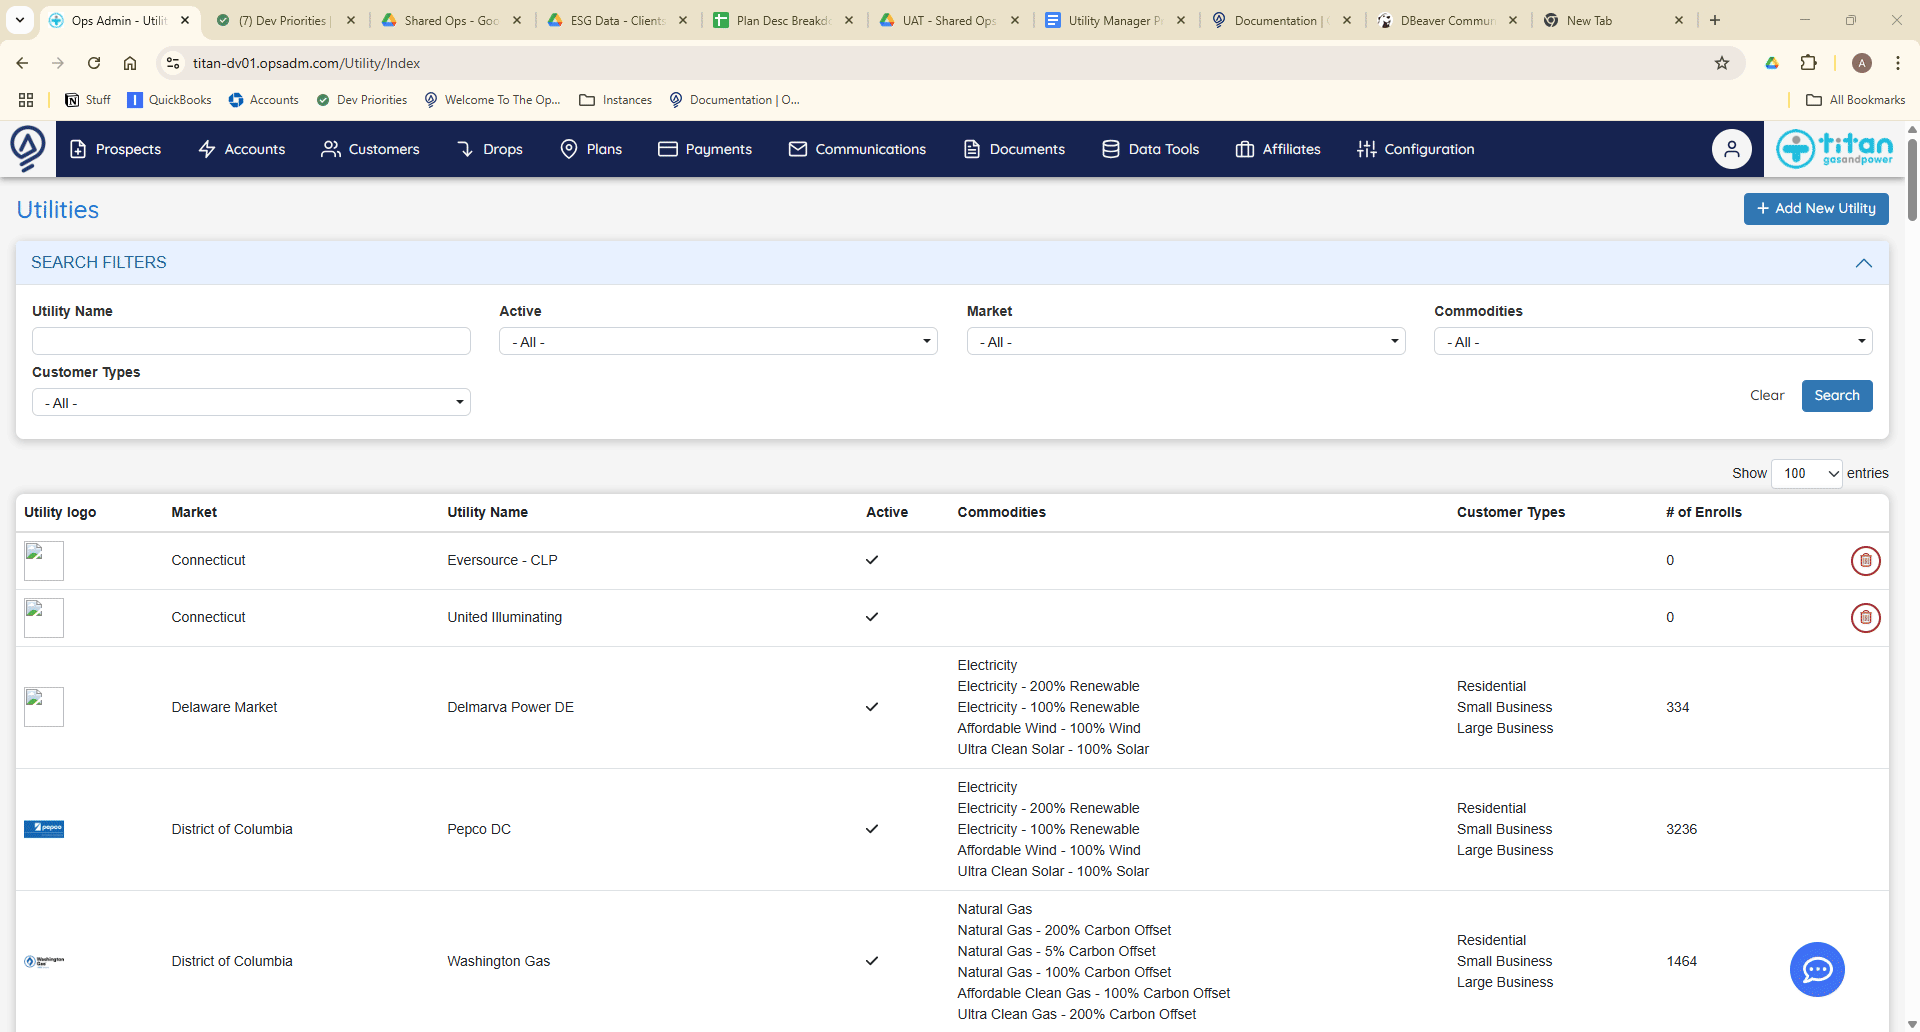The height and width of the screenshot is (1032, 1920).
Task: Change the Show entries count dropdown
Action: pyautogui.click(x=1806, y=474)
